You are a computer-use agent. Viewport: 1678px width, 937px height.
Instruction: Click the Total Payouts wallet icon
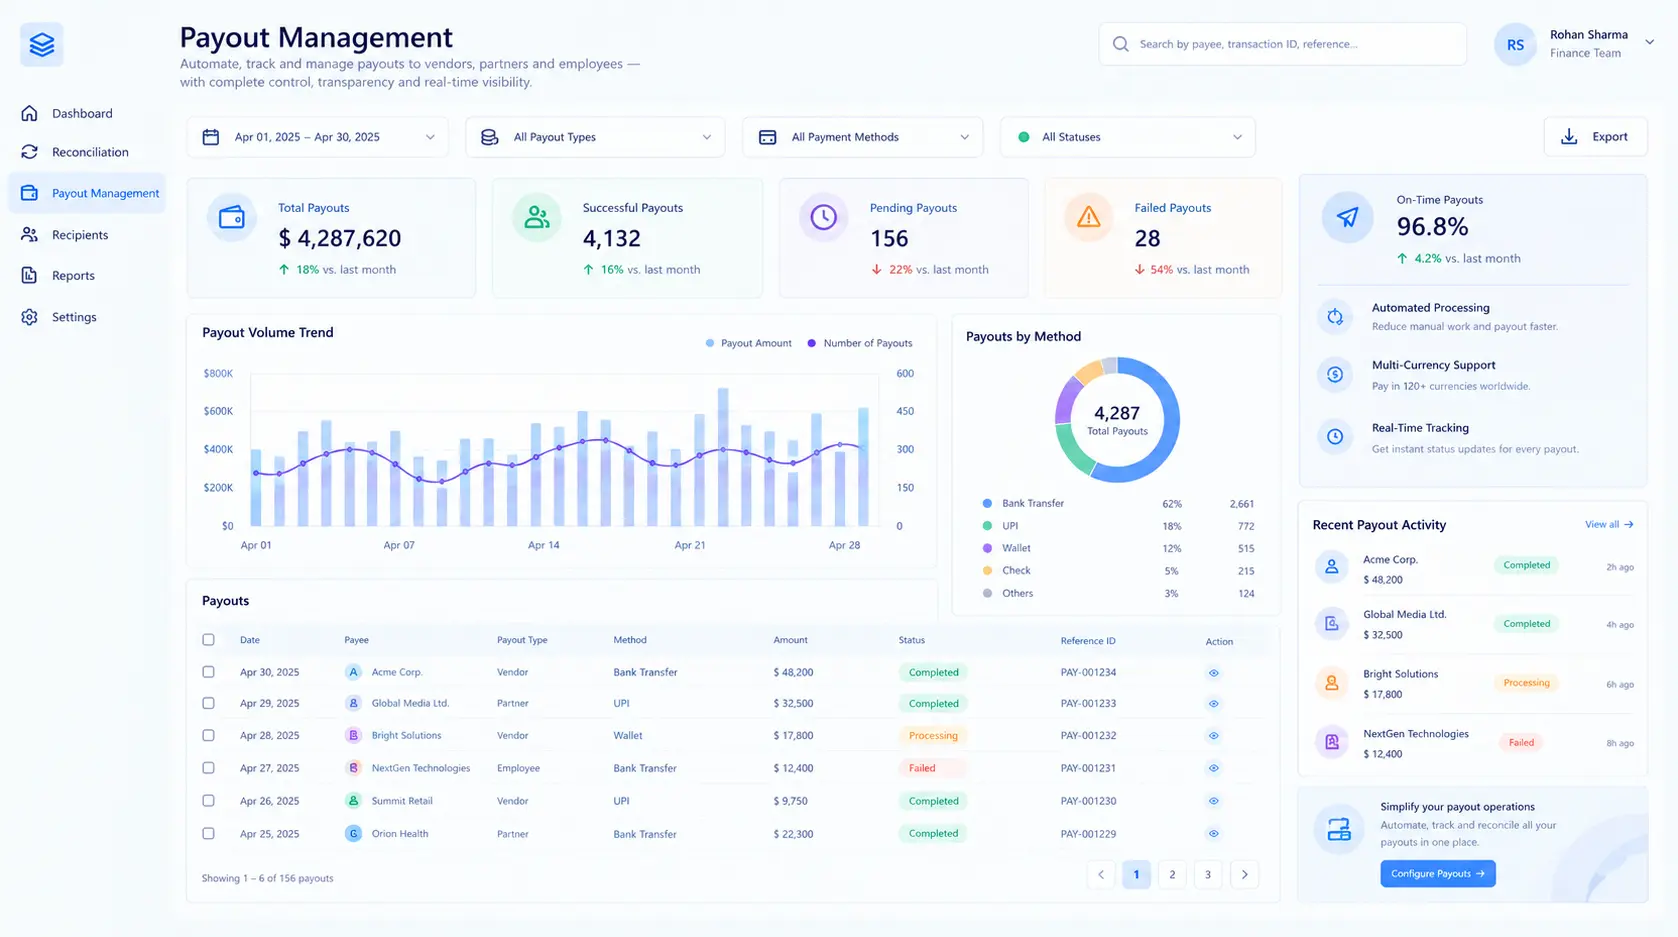[x=232, y=217]
